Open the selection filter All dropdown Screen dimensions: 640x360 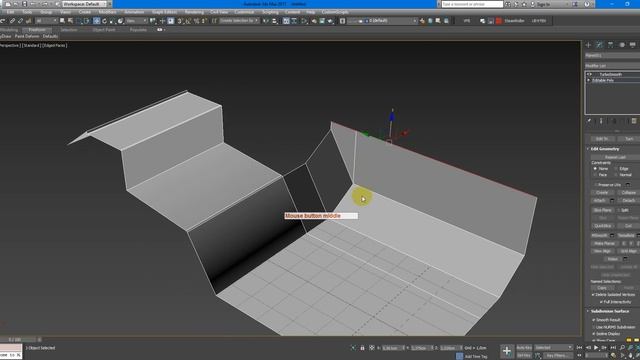click(46, 21)
